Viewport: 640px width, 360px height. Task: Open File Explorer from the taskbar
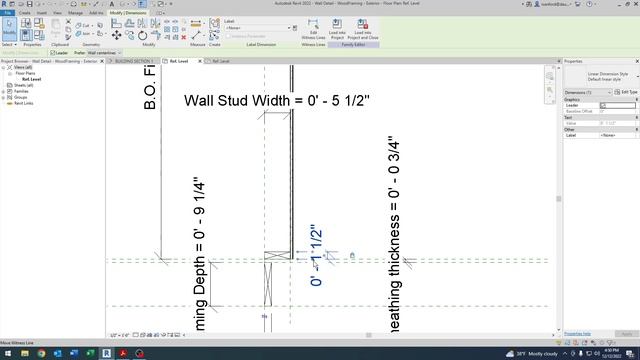coord(25,353)
